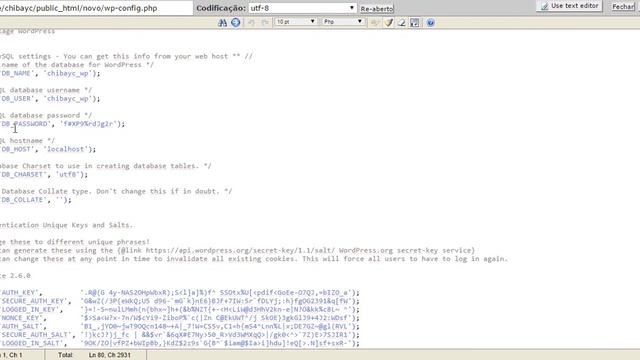
Task: Click the wp-config.php file path field
Action: click(96, 8)
